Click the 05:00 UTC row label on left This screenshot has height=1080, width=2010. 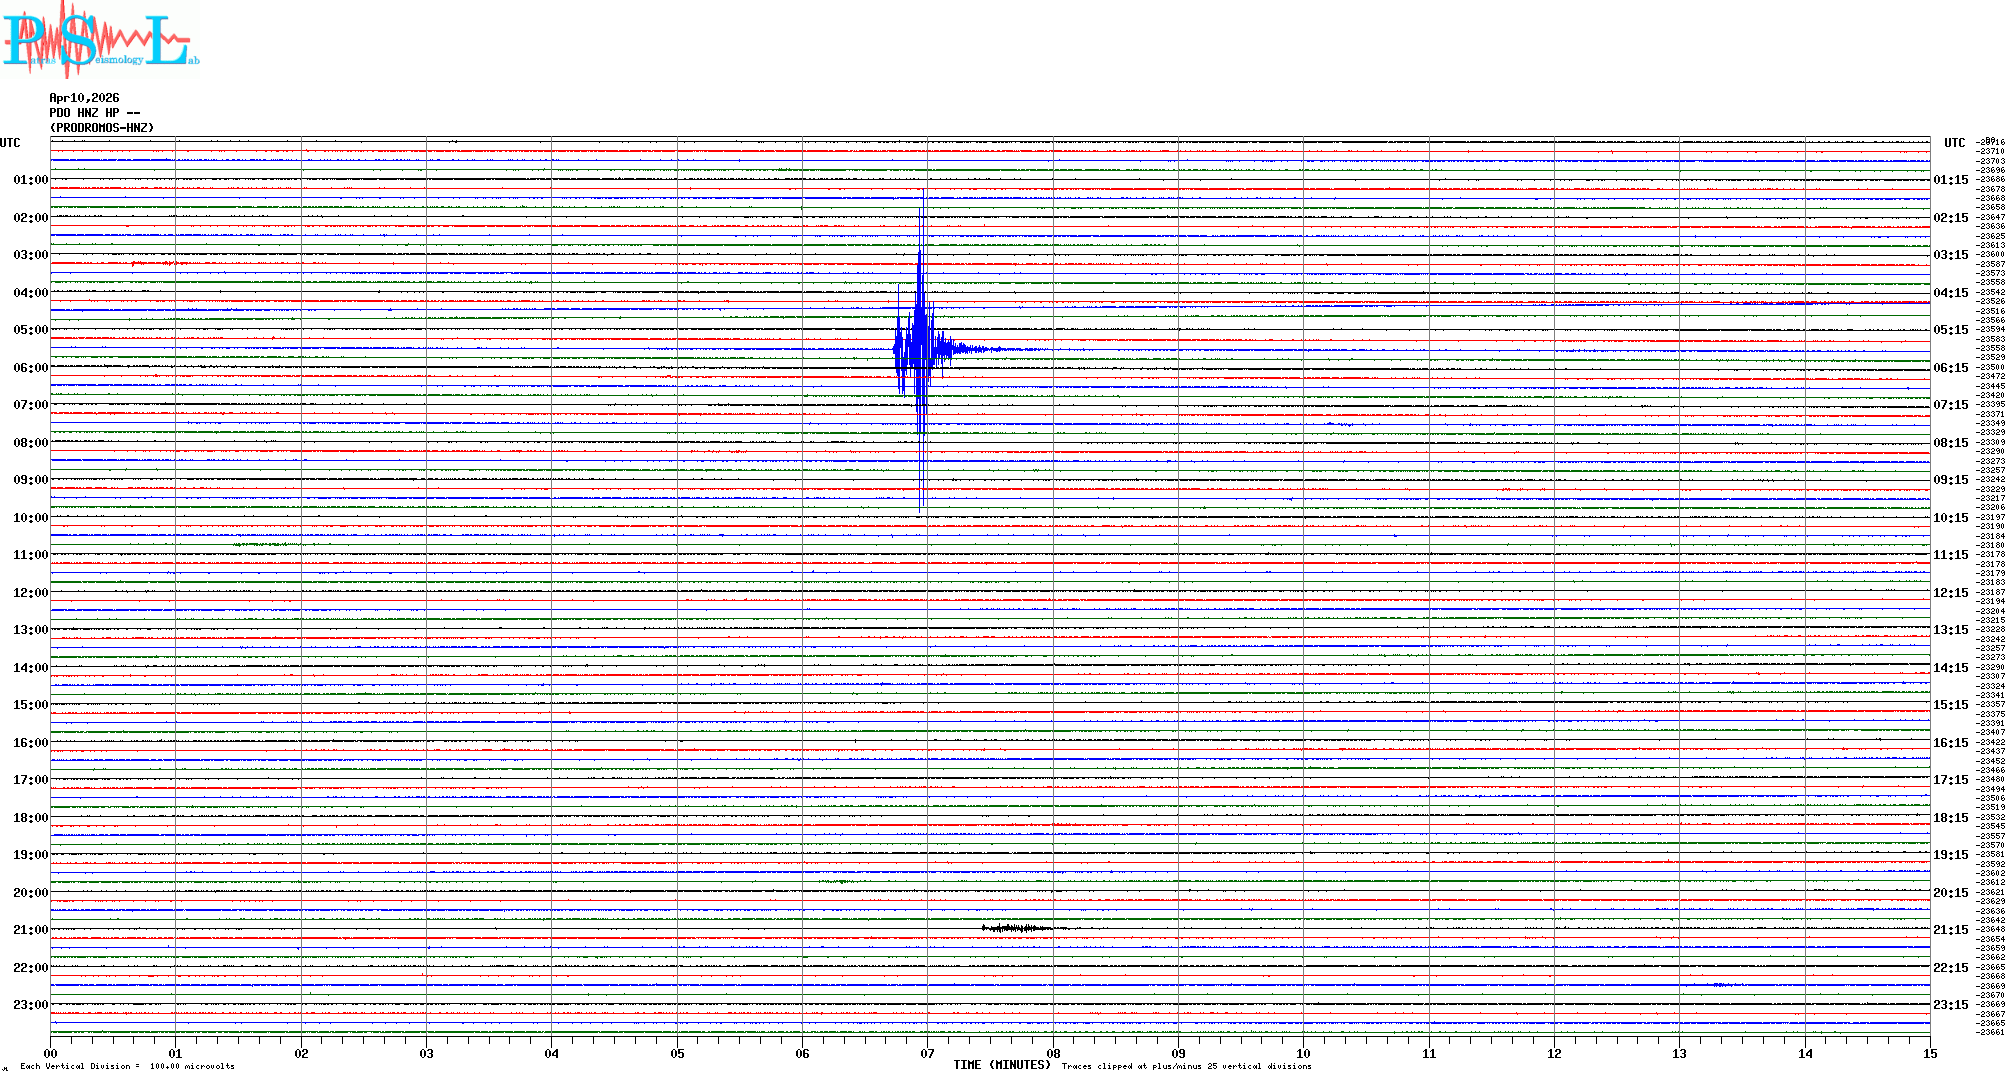(x=30, y=330)
